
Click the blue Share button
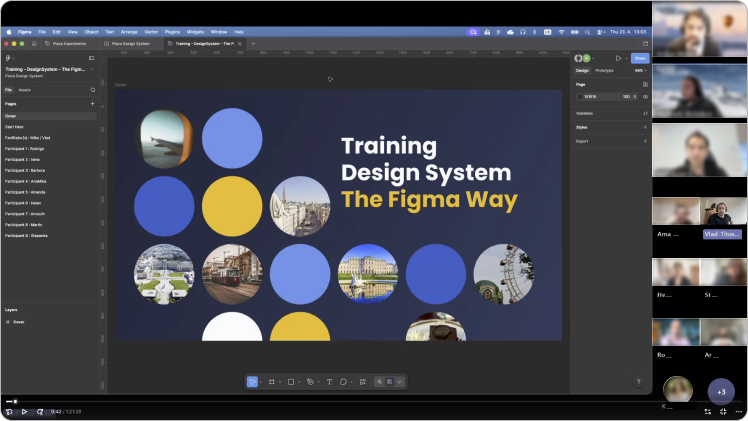point(640,58)
